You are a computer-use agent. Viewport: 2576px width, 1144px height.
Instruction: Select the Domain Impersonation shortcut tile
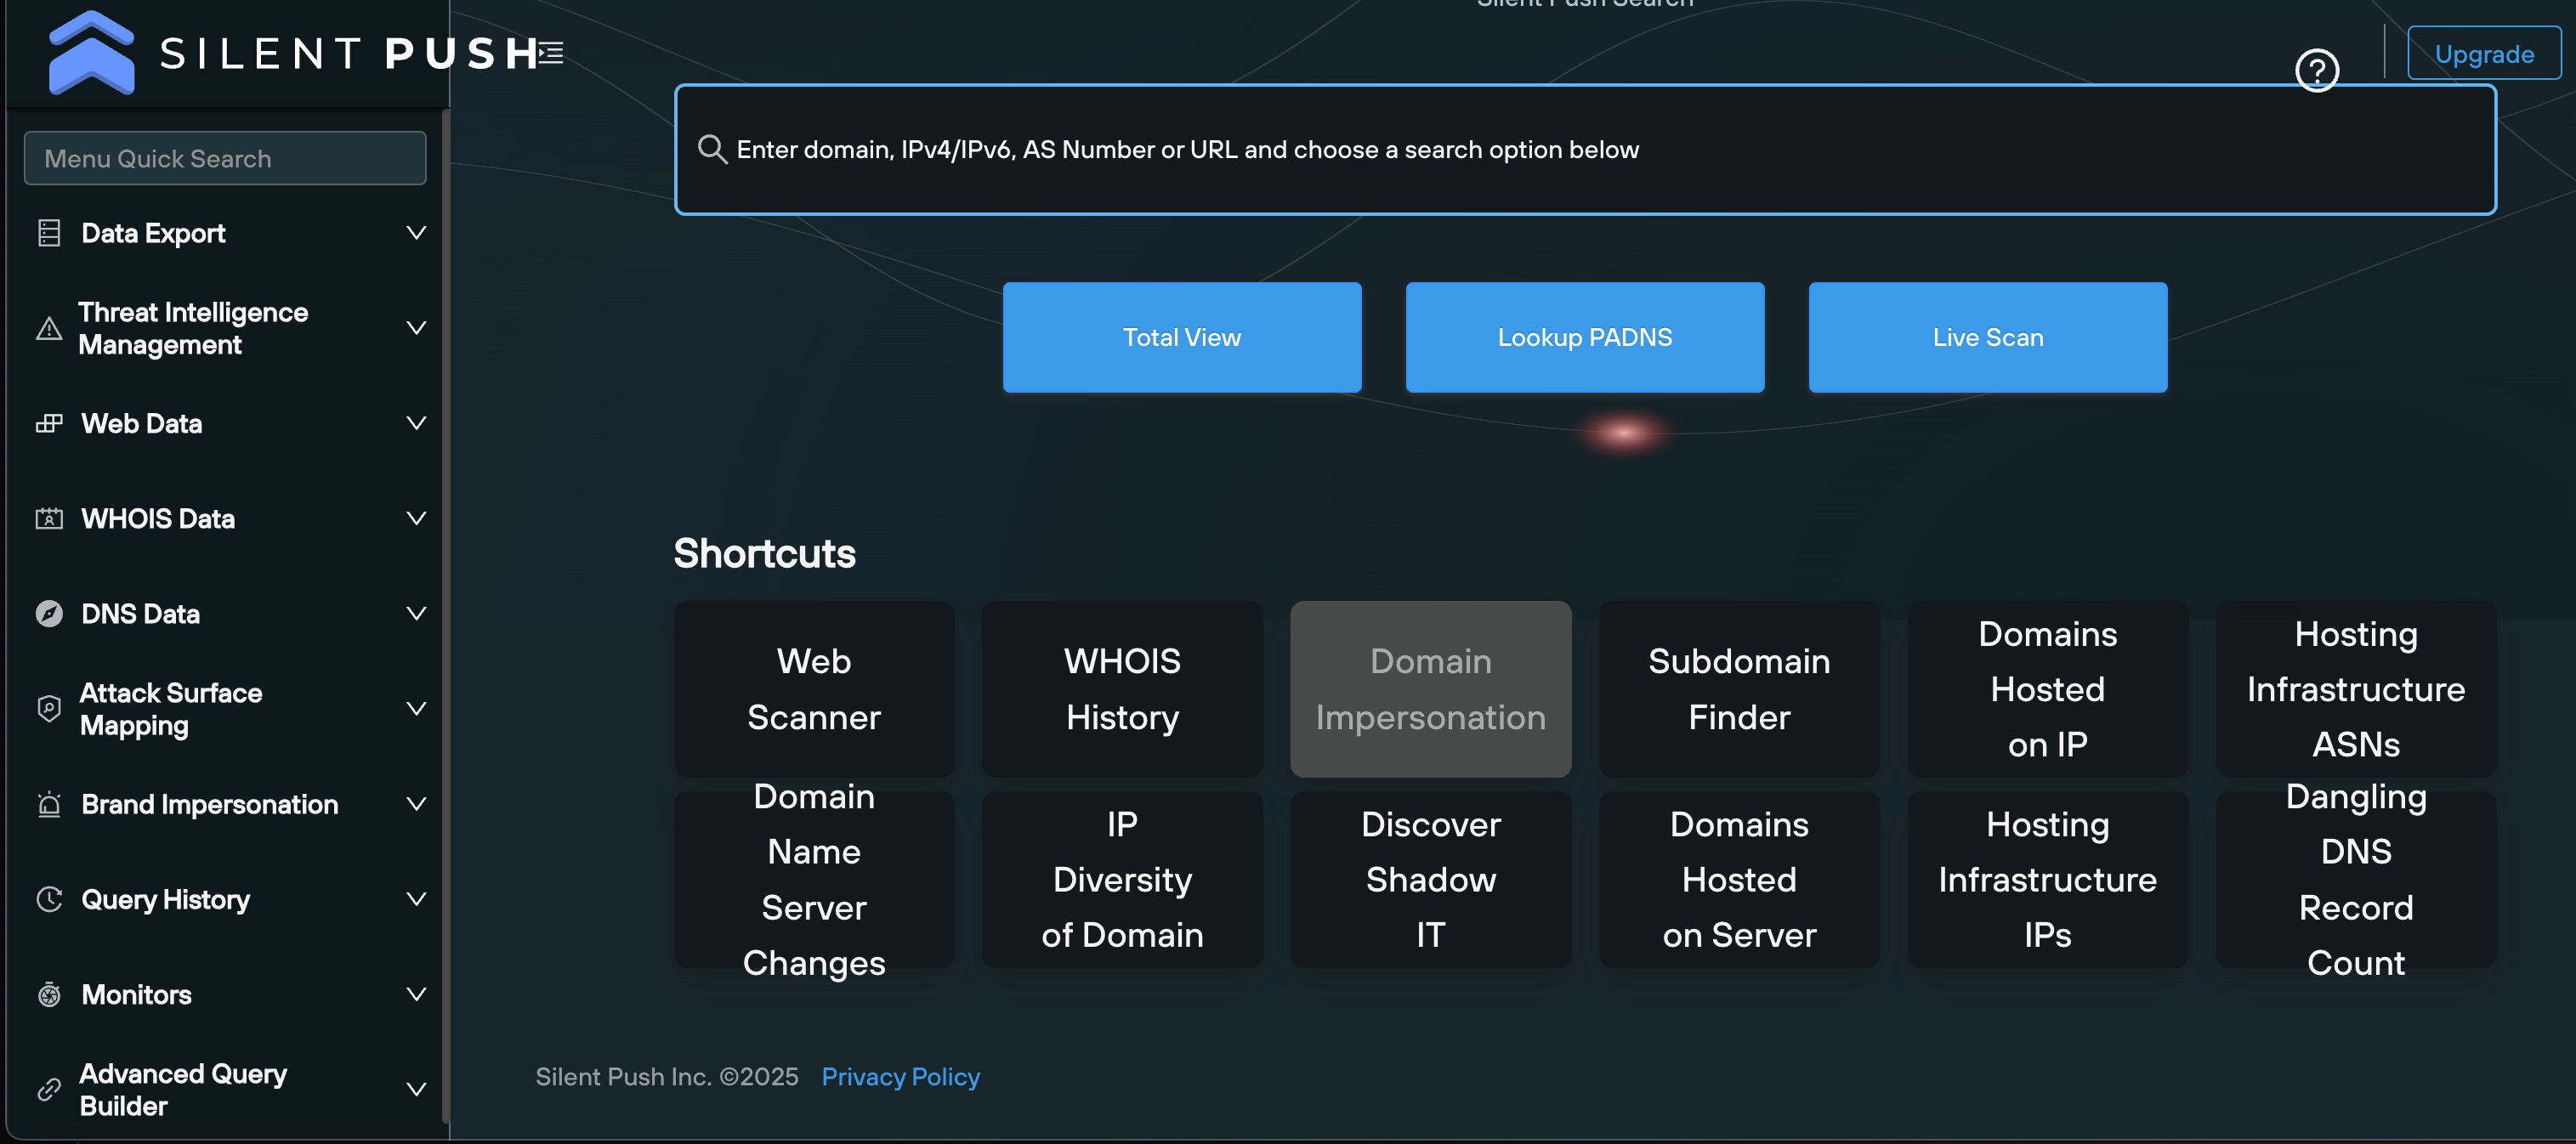pyautogui.click(x=1430, y=689)
